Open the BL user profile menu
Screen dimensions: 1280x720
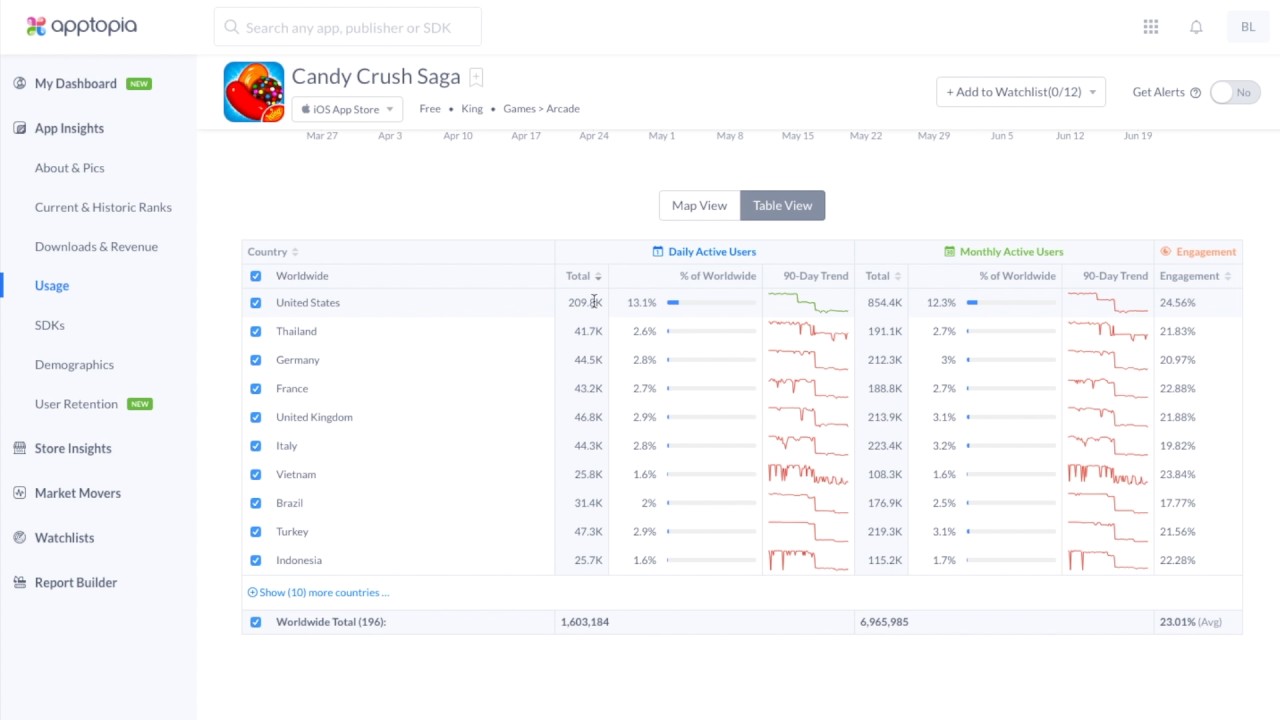1248,27
